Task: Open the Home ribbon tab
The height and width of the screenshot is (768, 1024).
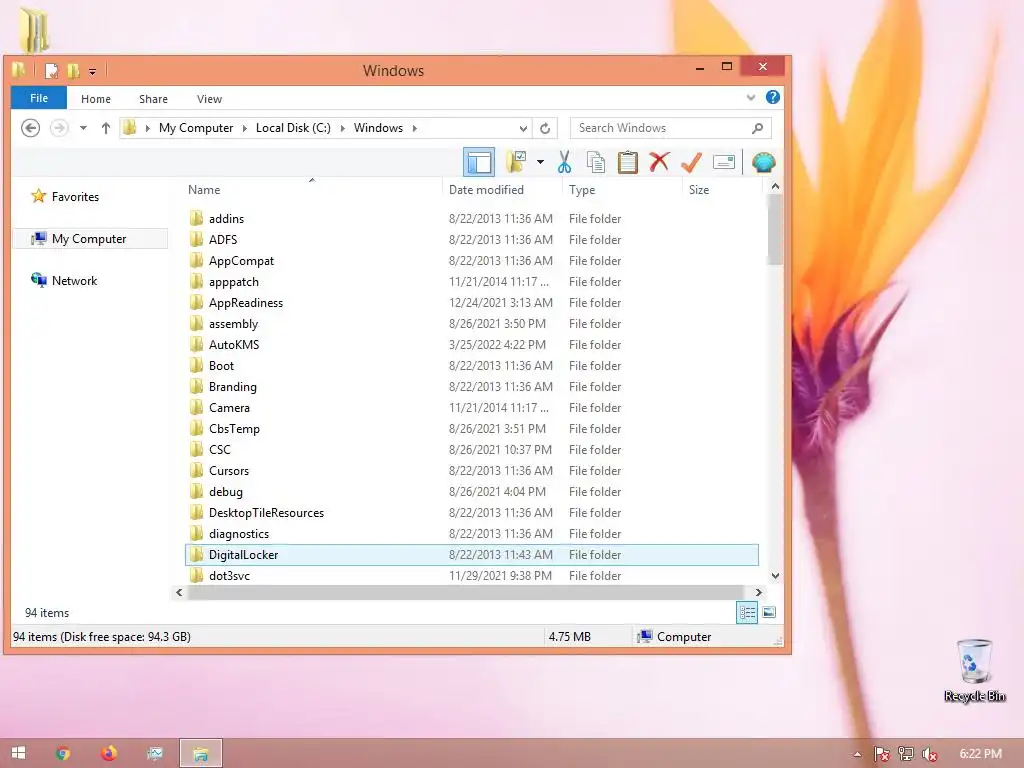Action: (x=96, y=99)
